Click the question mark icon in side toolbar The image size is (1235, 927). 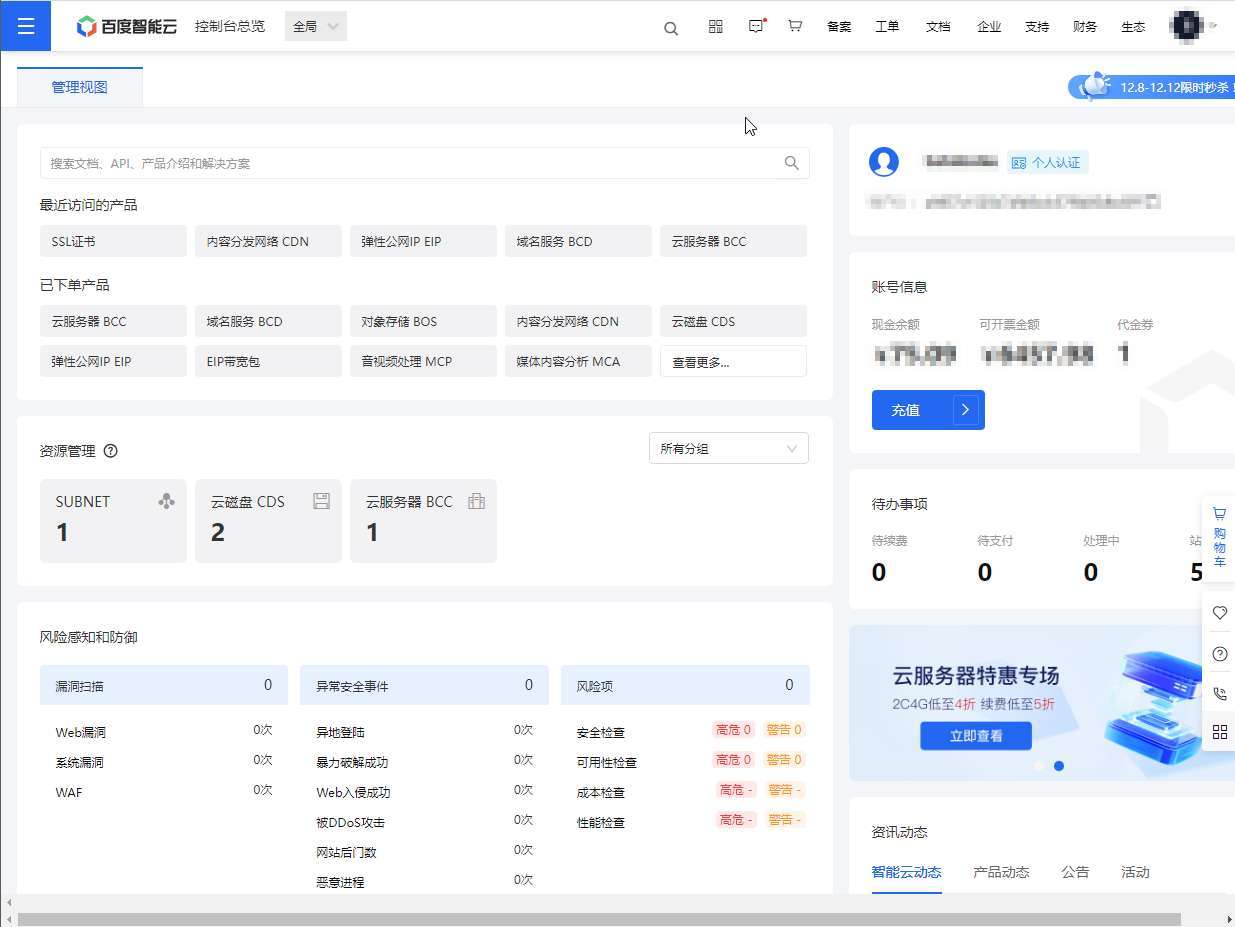tap(1220, 654)
